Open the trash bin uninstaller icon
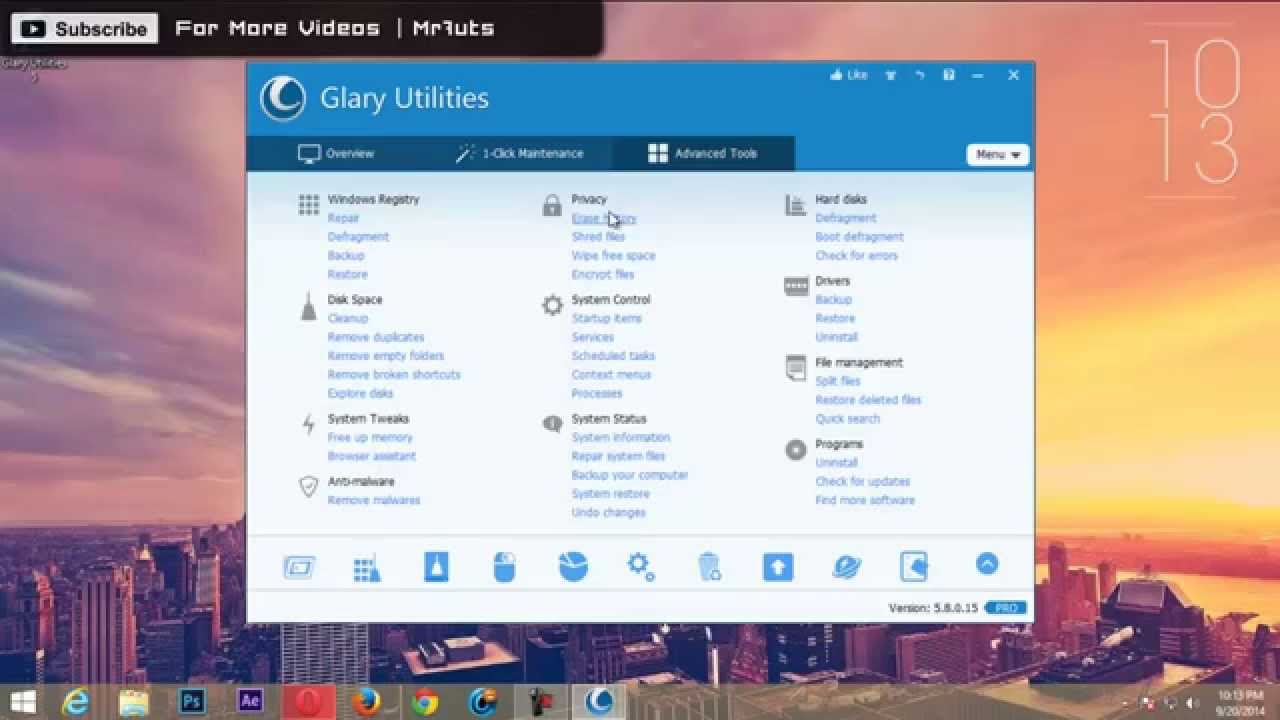The width and height of the screenshot is (1280, 720). [709, 567]
